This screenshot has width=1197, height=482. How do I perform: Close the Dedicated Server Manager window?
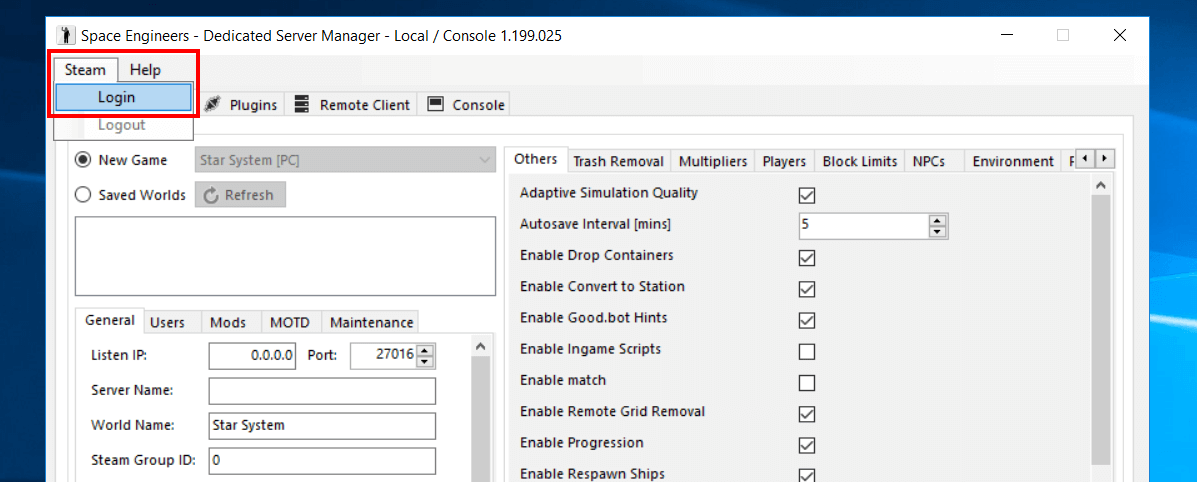1120,35
